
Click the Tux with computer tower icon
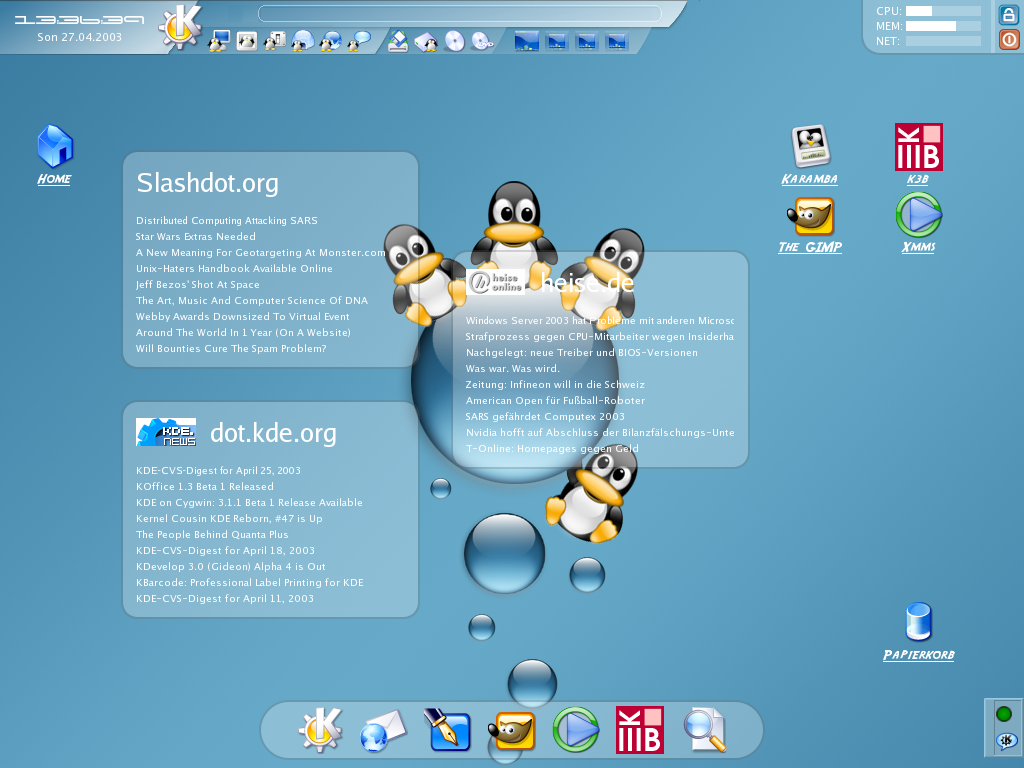275,41
